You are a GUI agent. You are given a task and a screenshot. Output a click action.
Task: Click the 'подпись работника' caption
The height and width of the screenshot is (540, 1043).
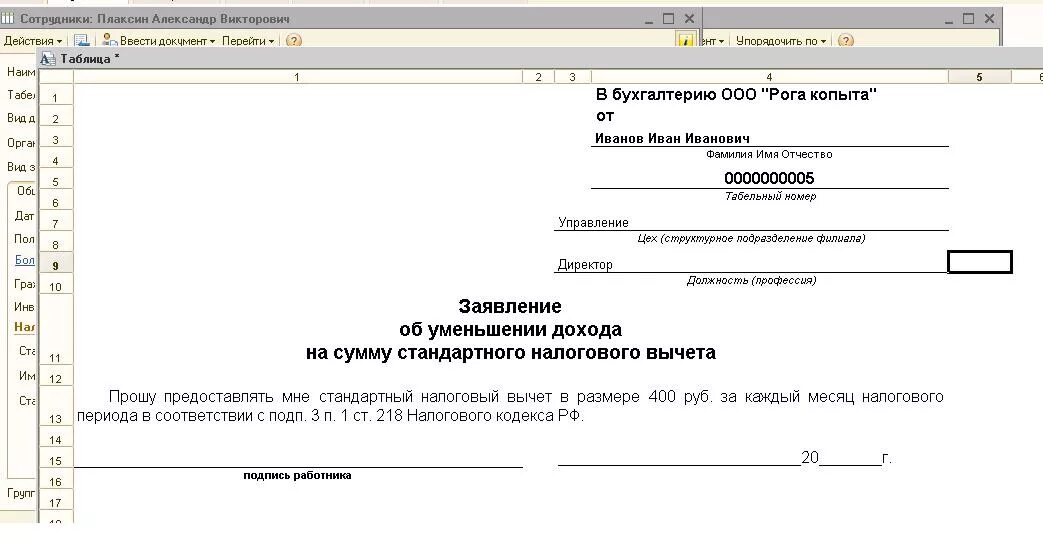point(297,475)
